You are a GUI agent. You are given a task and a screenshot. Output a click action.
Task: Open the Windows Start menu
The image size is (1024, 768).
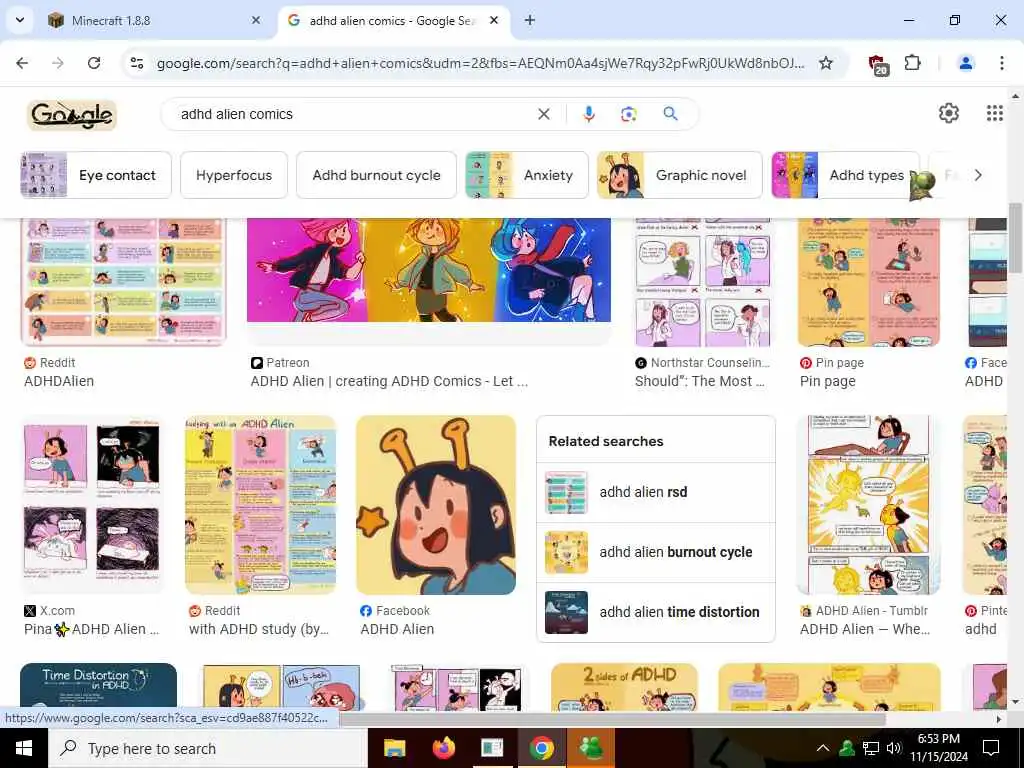pyautogui.click(x=24, y=748)
